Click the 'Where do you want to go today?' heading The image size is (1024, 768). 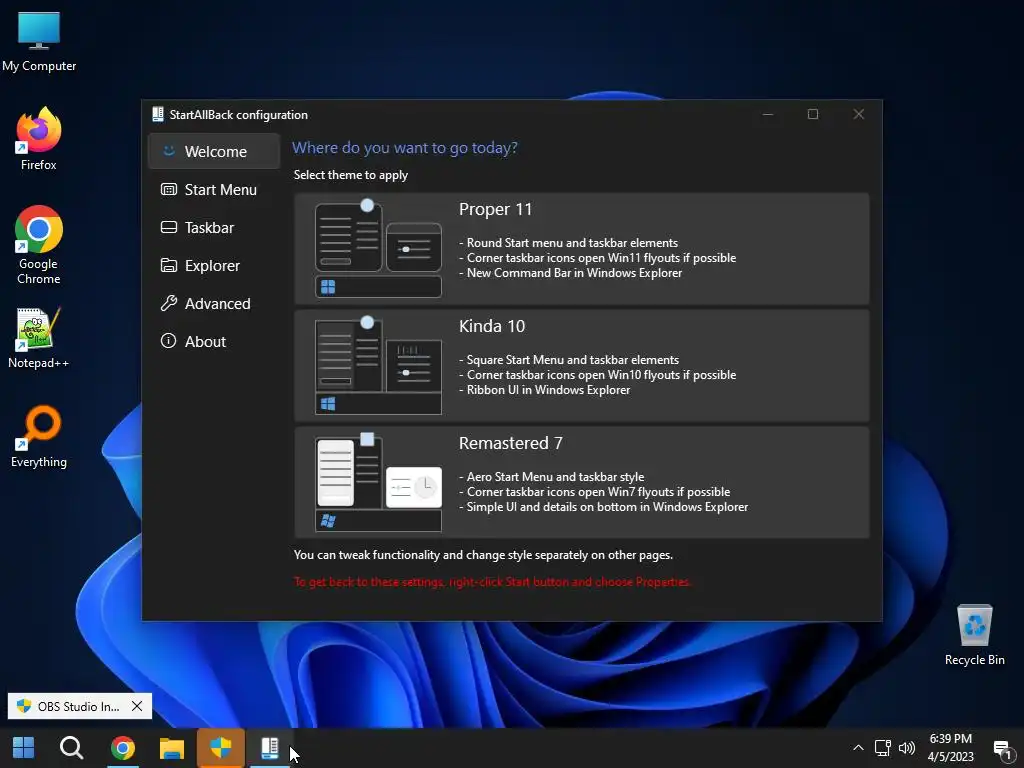click(x=405, y=148)
